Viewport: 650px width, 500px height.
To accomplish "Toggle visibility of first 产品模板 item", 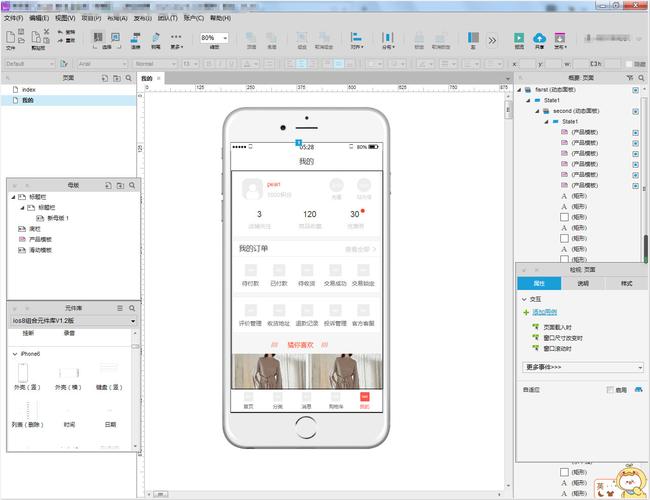I will click(x=635, y=132).
